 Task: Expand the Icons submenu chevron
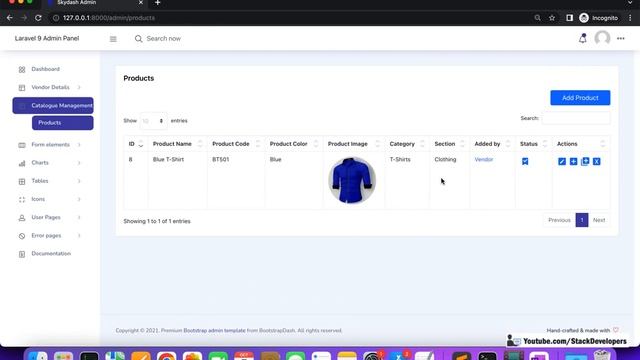click(x=79, y=199)
